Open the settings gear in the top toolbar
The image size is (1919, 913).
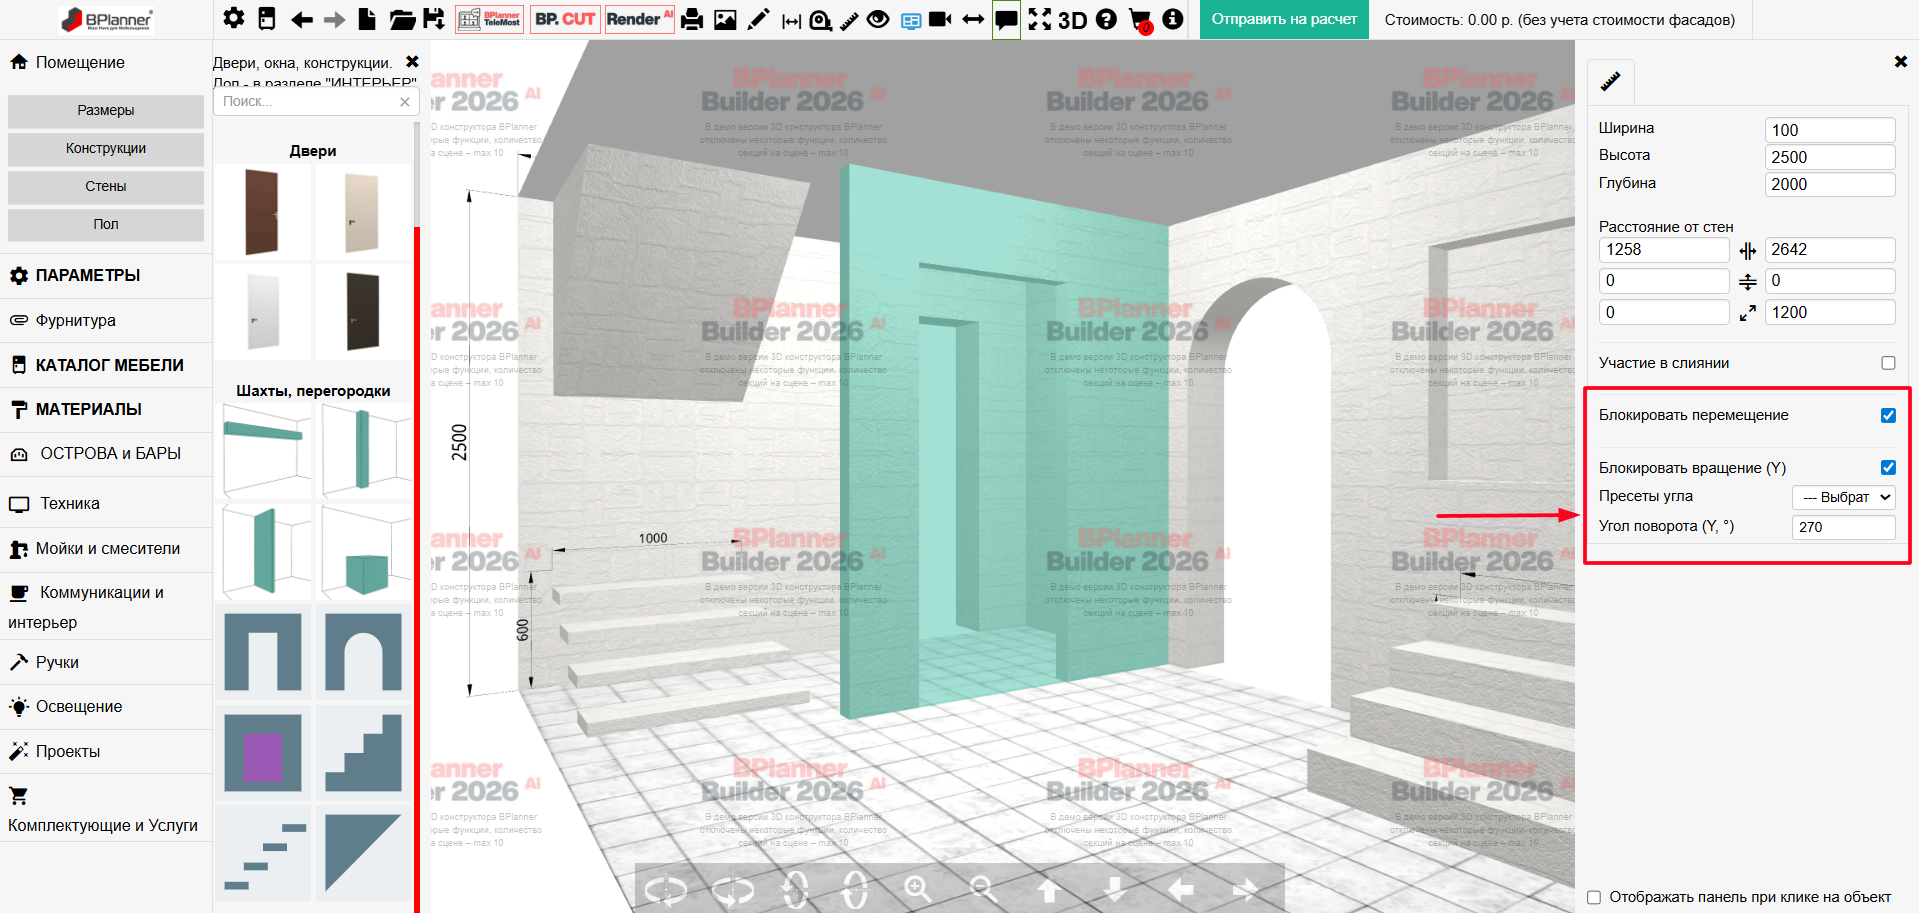[233, 18]
